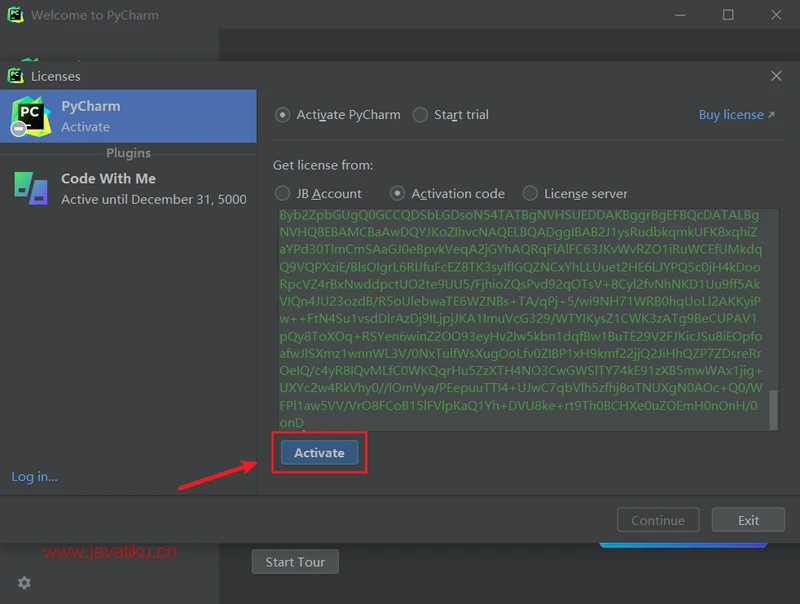Click inside the activation code text area
The width and height of the screenshot is (800, 604).
[520, 320]
